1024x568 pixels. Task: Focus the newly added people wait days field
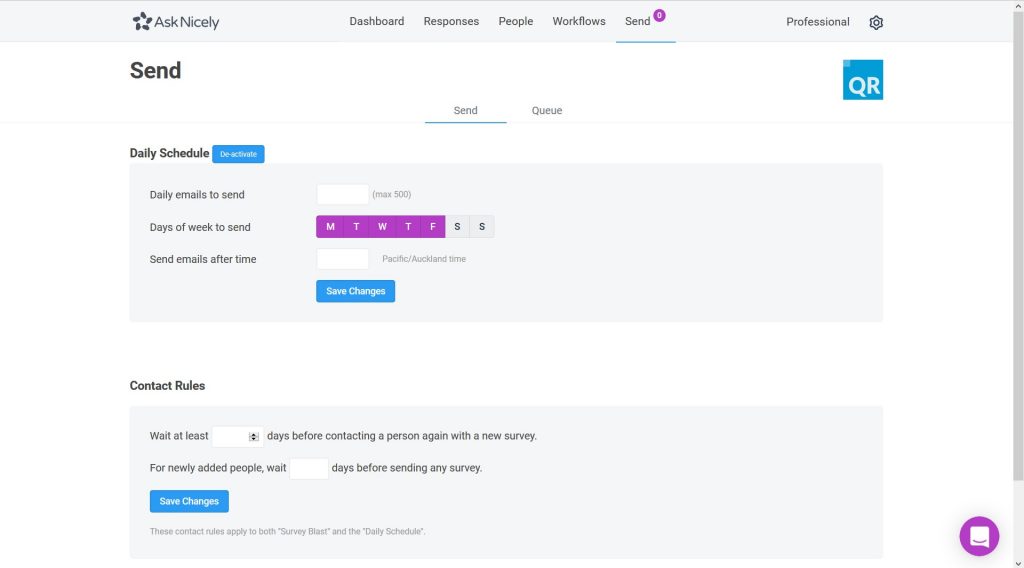click(309, 468)
